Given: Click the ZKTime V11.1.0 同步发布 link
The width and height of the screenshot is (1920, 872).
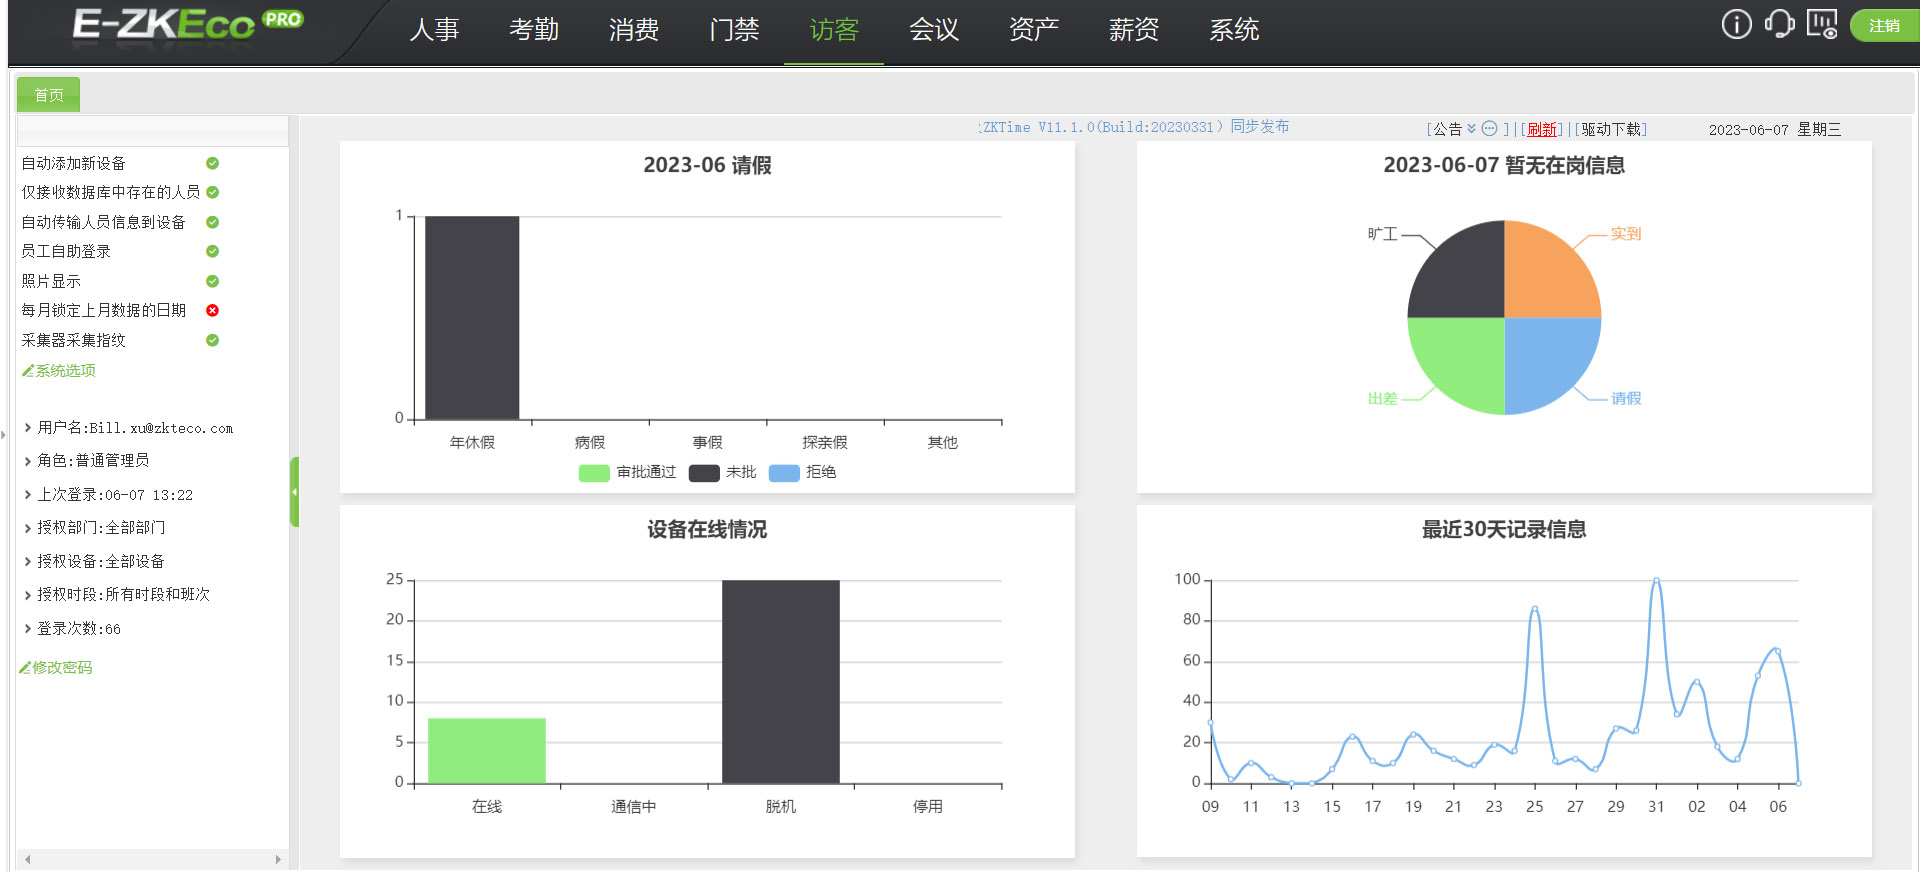Looking at the screenshot, I should click(x=1135, y=127).
